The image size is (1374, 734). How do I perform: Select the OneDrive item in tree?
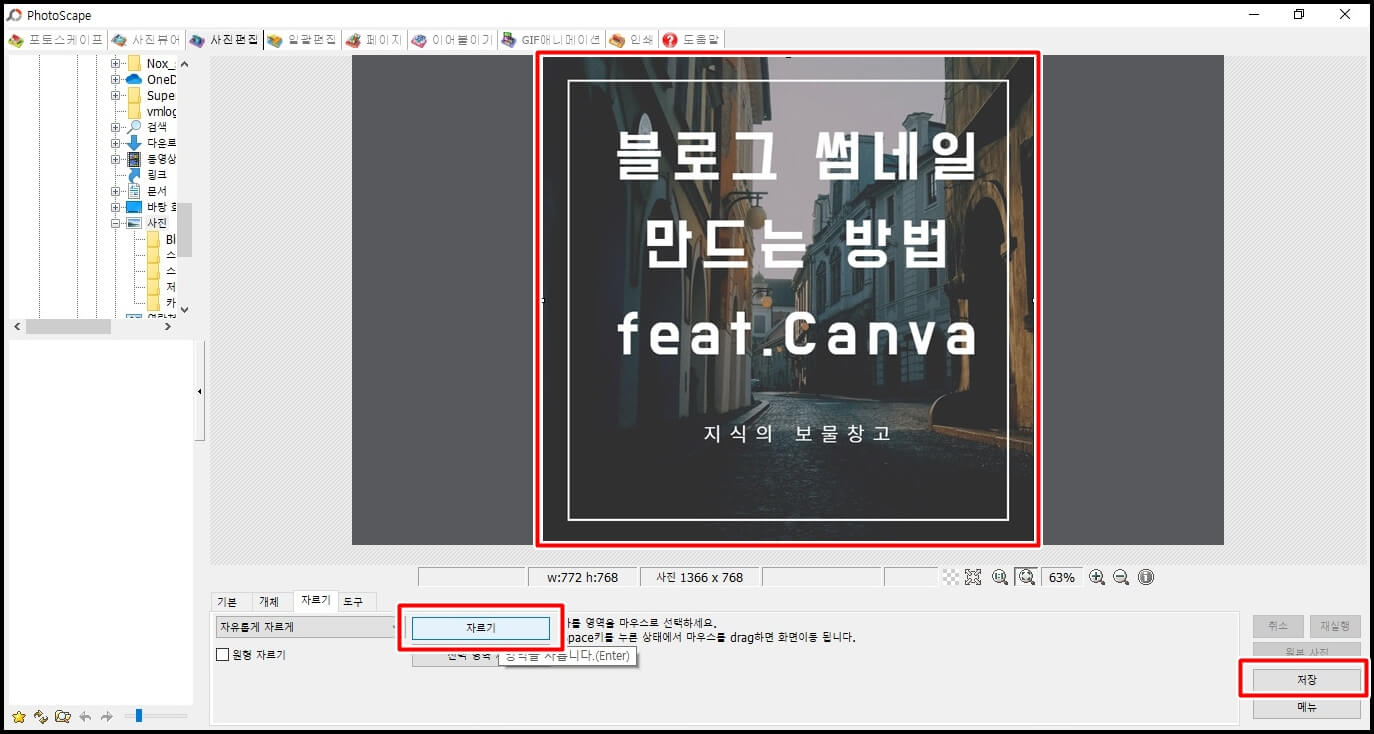(x=161, y=80)
